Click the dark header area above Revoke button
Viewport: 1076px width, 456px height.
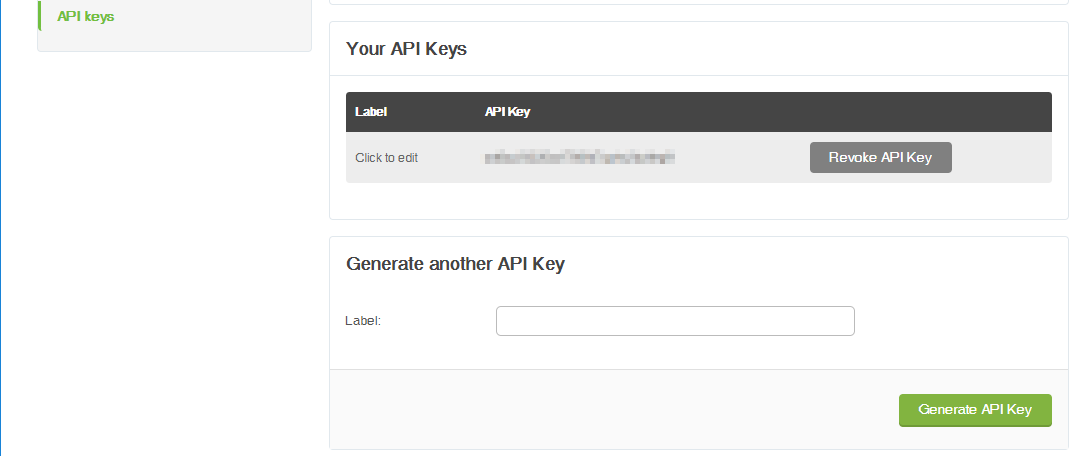pyautogui.click(x=880, y=112)
